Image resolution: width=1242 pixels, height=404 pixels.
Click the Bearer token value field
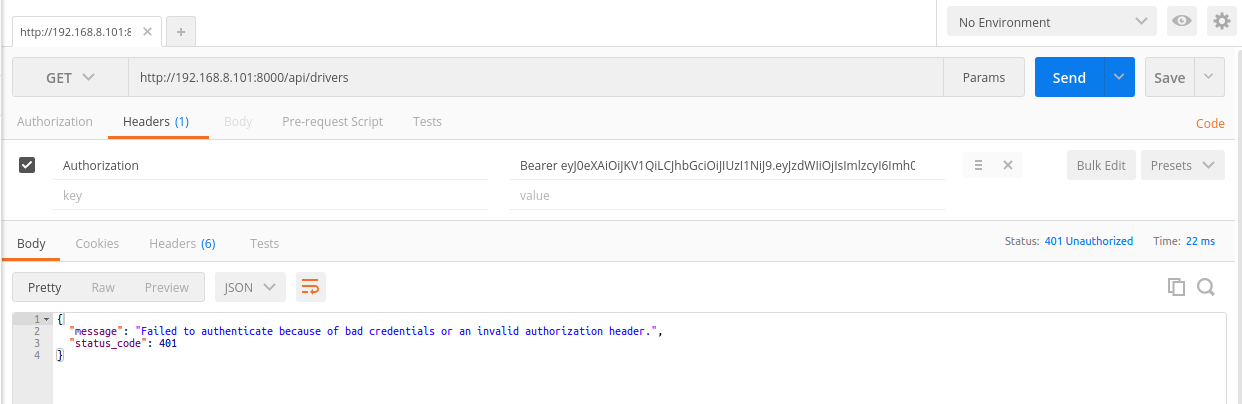pyautogui.click(x=727, y=165)
